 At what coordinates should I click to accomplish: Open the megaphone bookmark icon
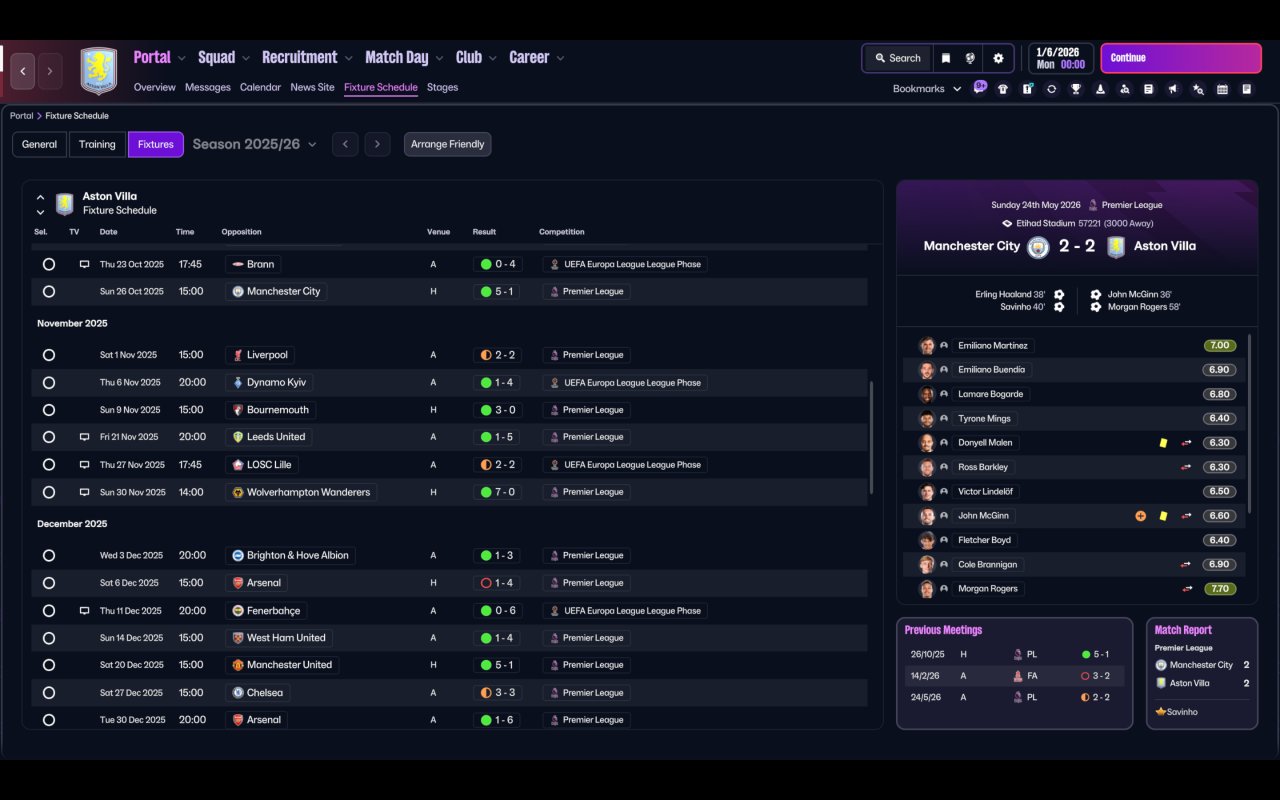1173,89
